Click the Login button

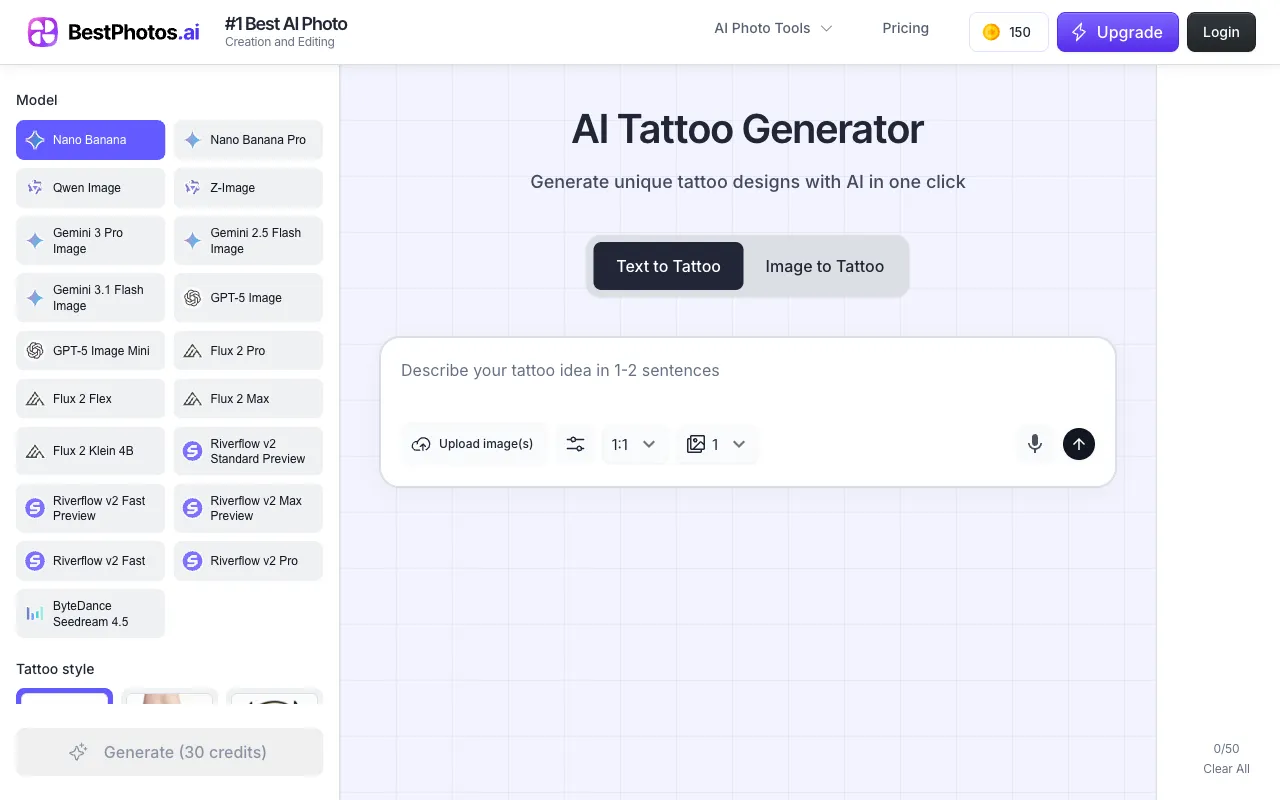click(x=1221, y=32)
